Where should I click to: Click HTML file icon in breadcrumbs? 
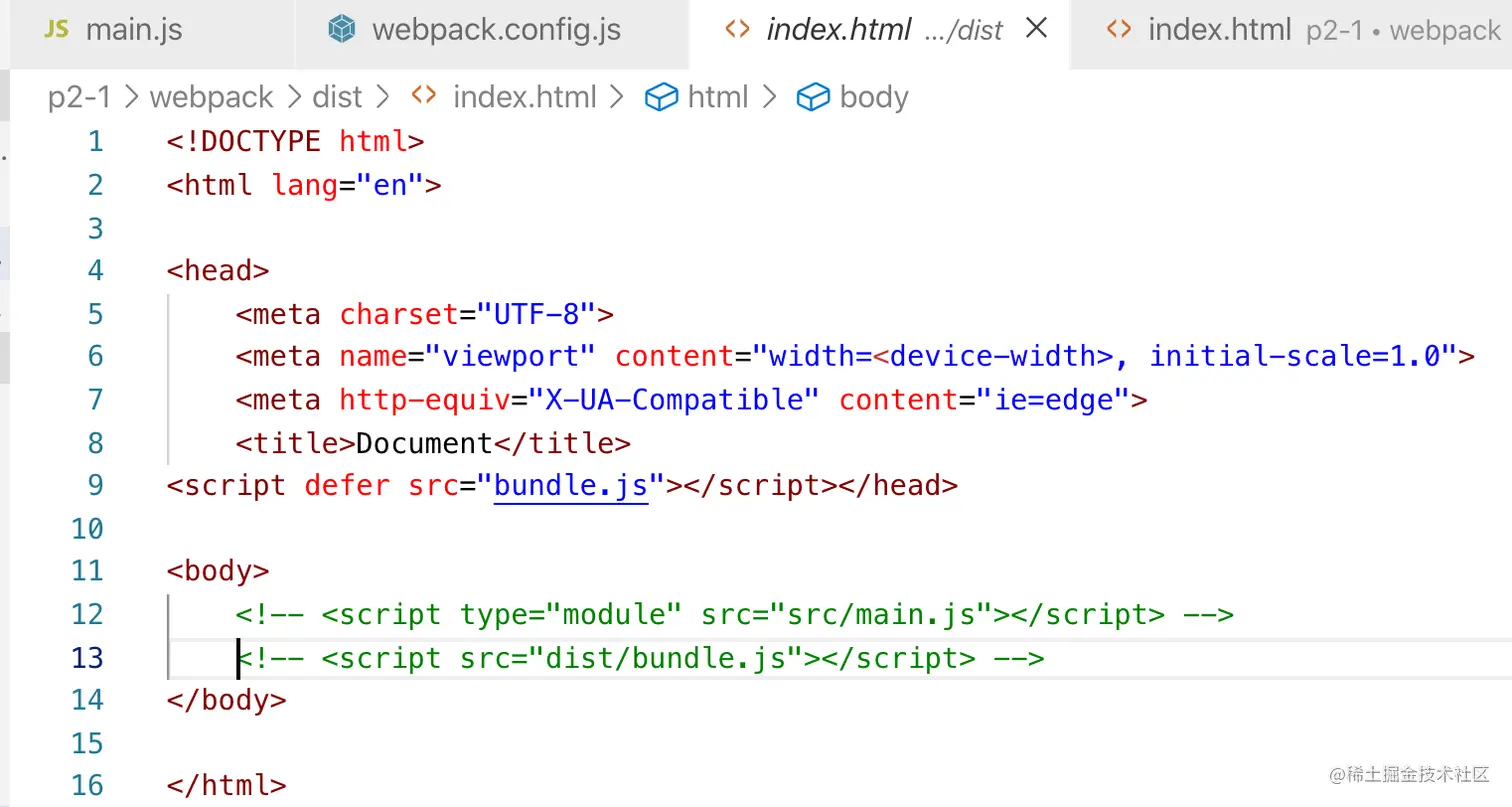click(x=424, y=97)
